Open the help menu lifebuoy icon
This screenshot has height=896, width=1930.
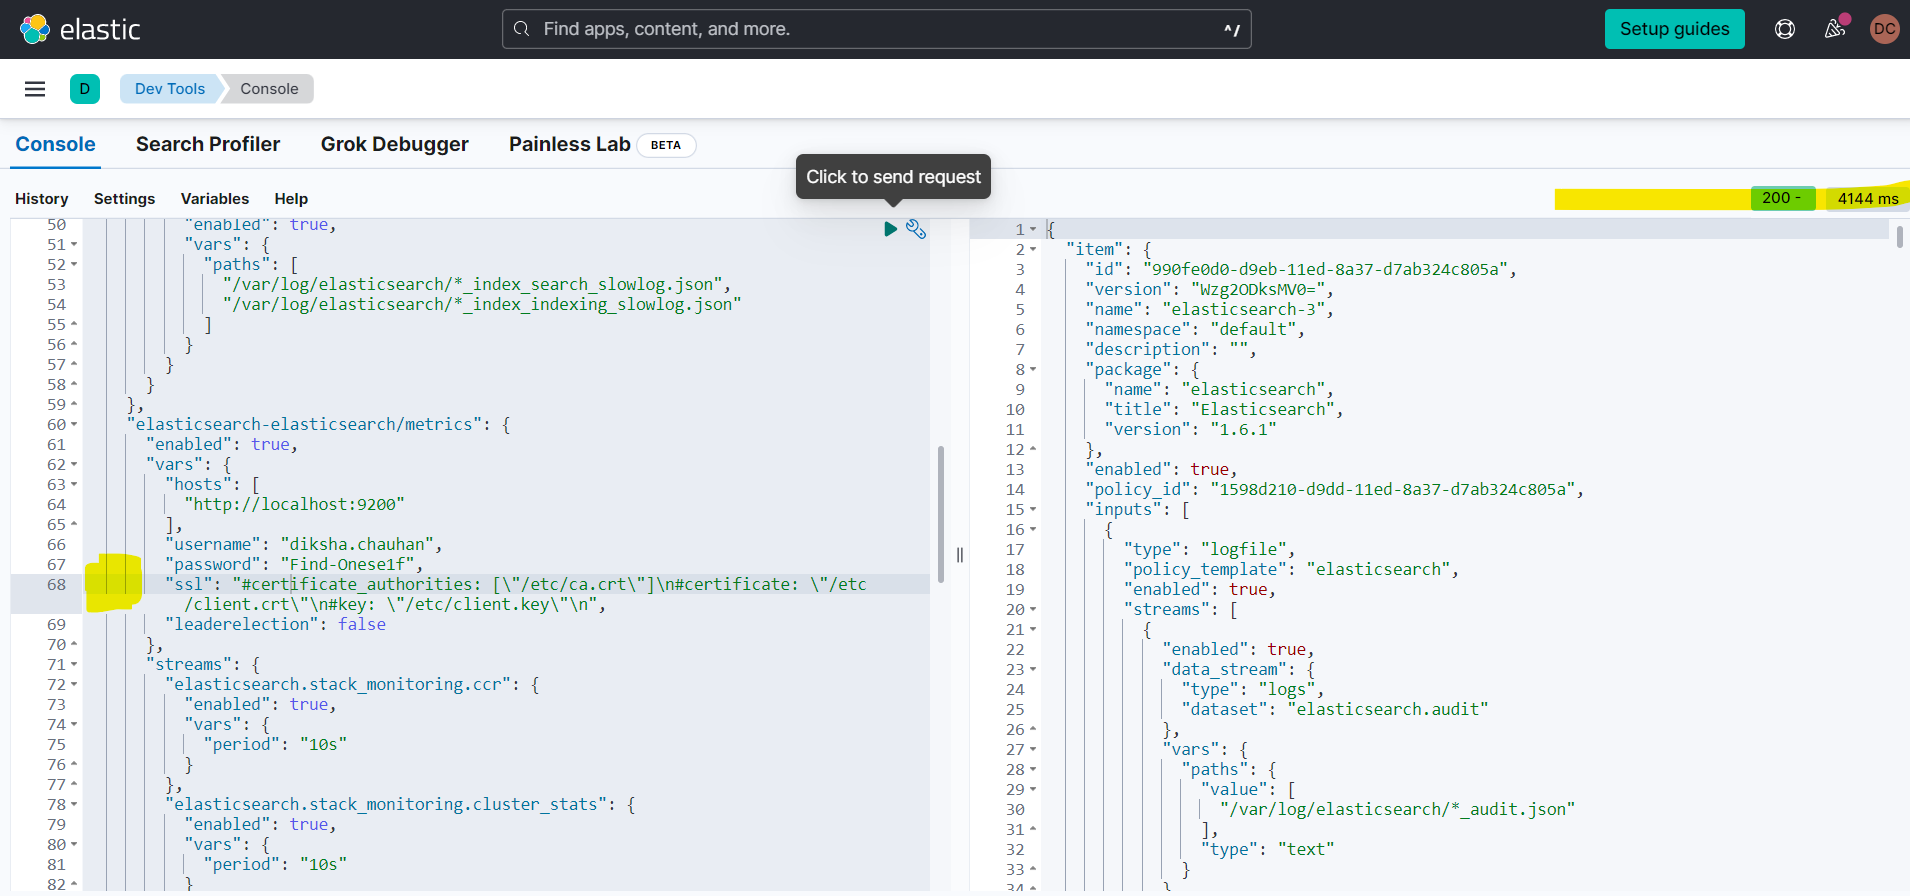tap(1785, 29)
